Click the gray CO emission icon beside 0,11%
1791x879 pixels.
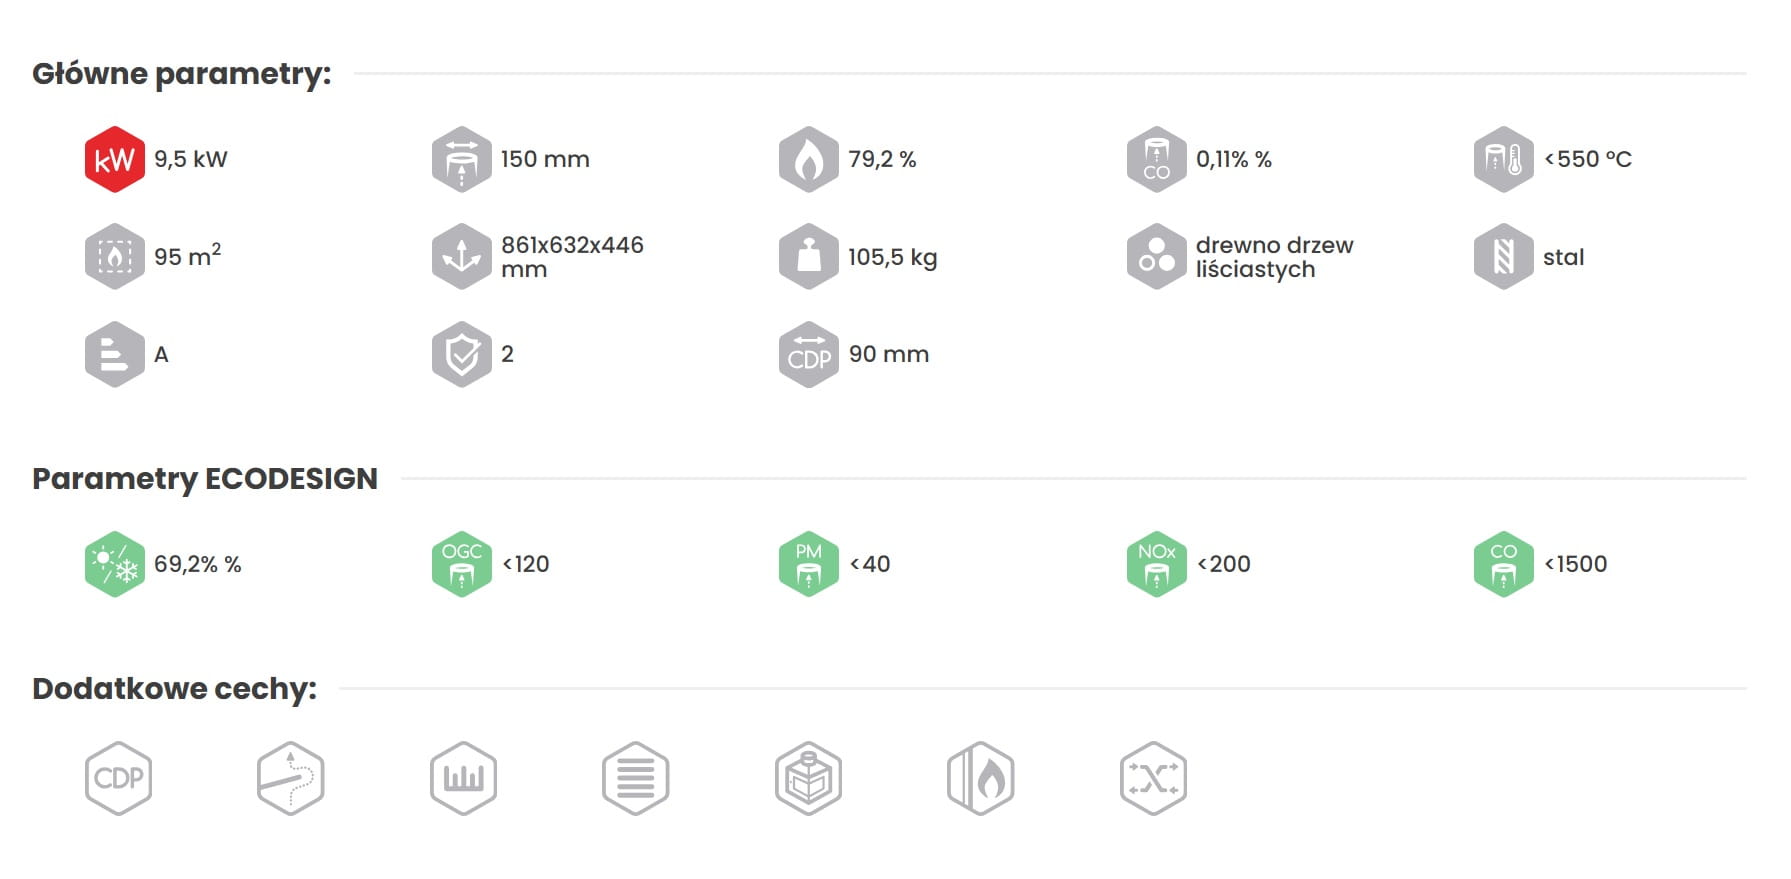pos(1157,159)
